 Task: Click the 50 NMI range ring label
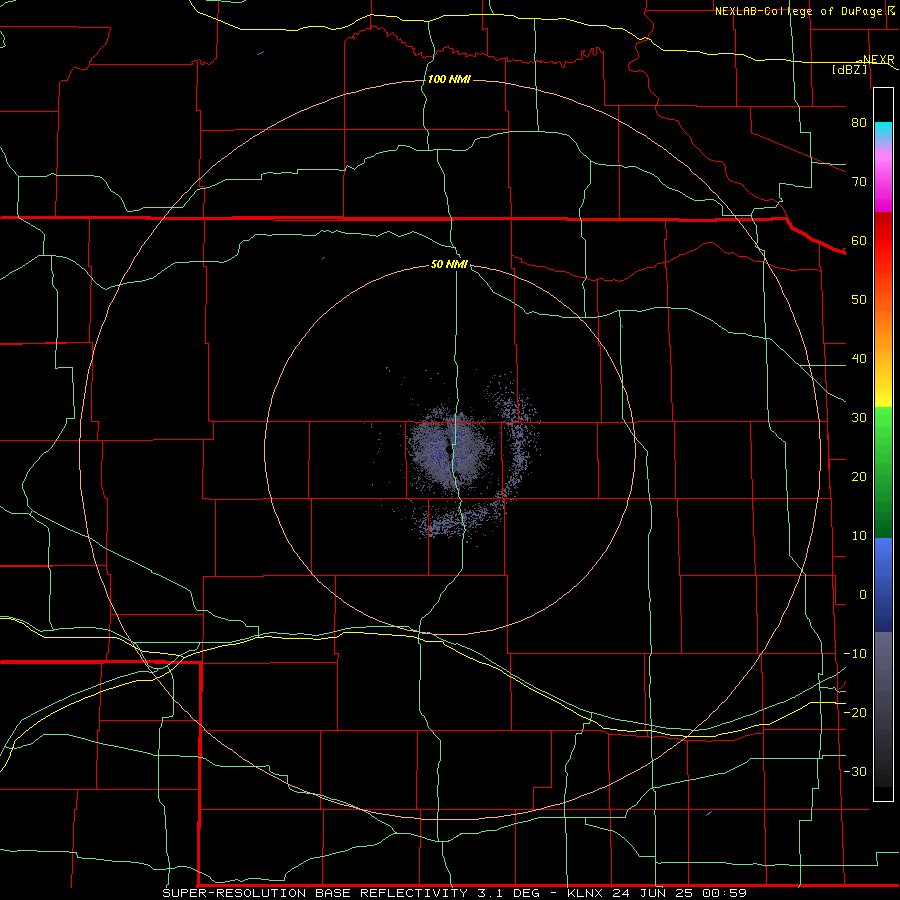[x=449, y=264]
